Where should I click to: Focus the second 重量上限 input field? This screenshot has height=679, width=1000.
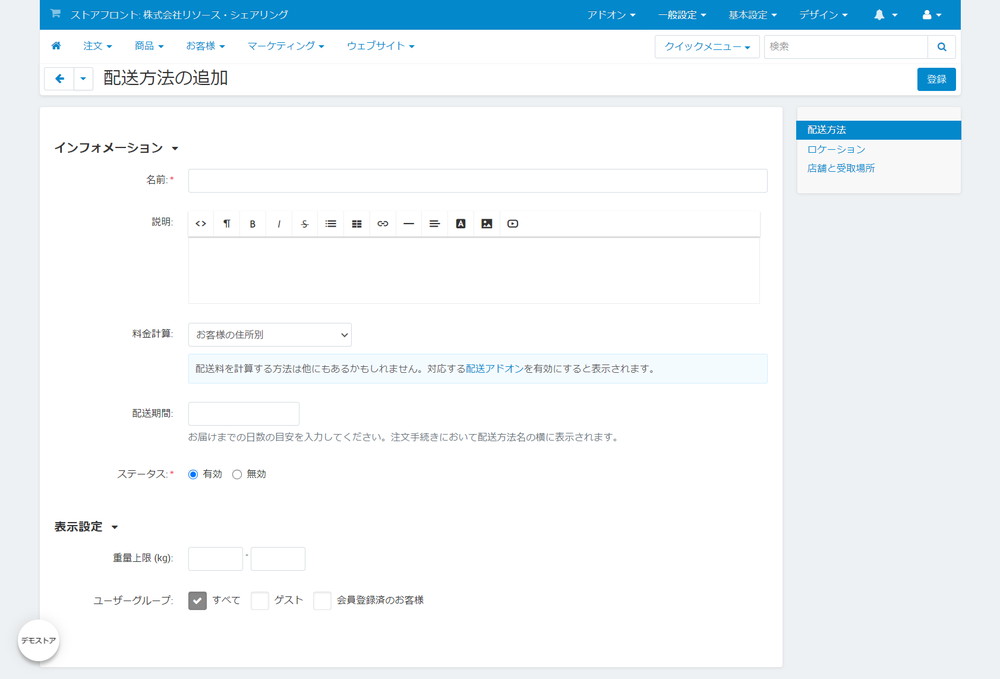coord(278,559)
